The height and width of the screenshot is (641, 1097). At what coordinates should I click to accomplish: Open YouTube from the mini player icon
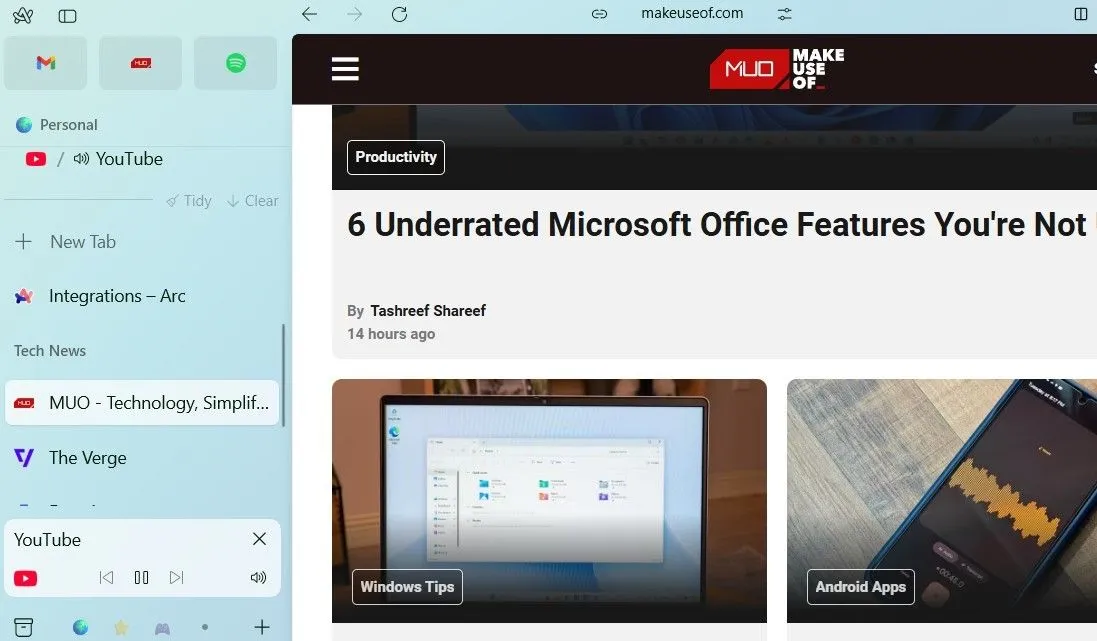pyautogui.click(x=26, y=579)
